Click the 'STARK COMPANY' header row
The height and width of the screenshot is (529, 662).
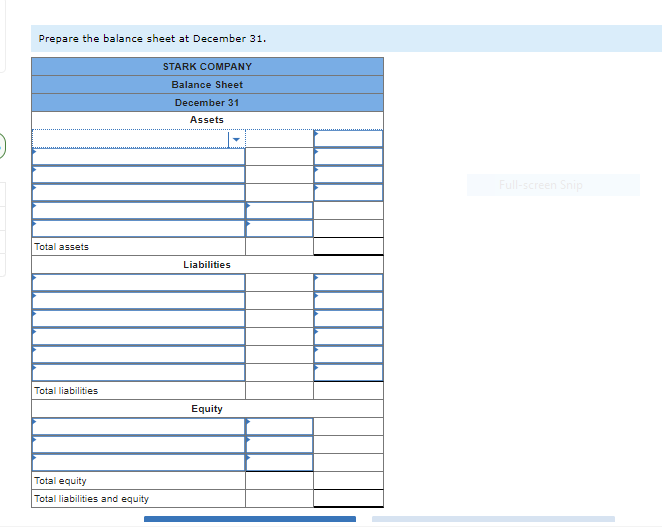coord(207,67)
